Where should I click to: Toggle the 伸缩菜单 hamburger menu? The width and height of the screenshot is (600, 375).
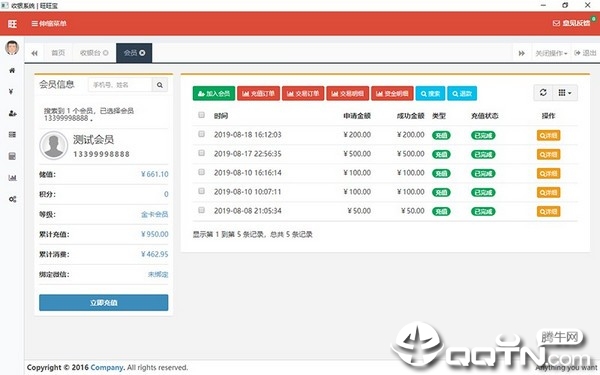[49, 23]
